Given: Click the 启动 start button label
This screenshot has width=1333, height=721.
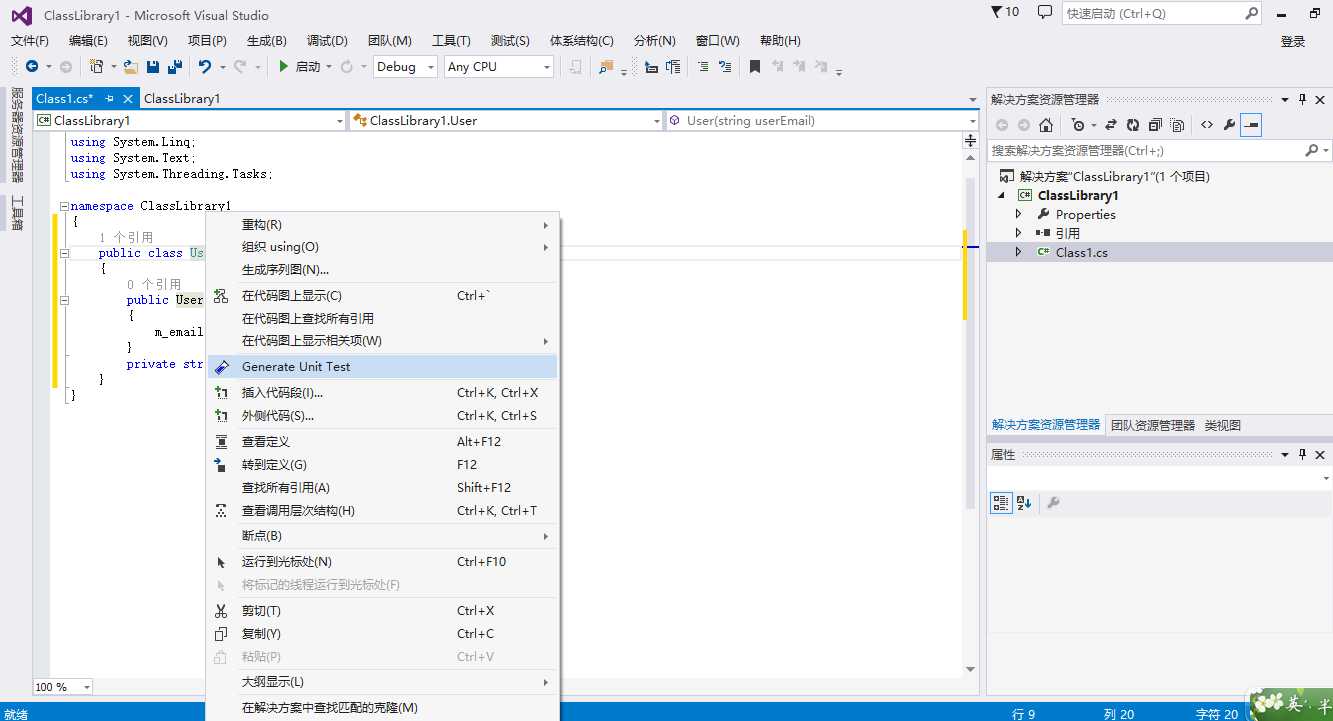Looking at the screenshot, I should point(308,67).
